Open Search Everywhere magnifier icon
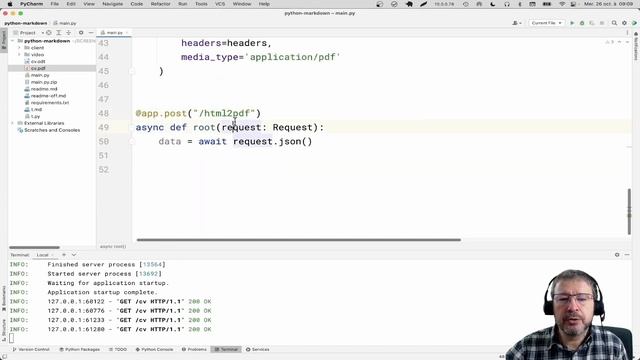 (614, 23)
